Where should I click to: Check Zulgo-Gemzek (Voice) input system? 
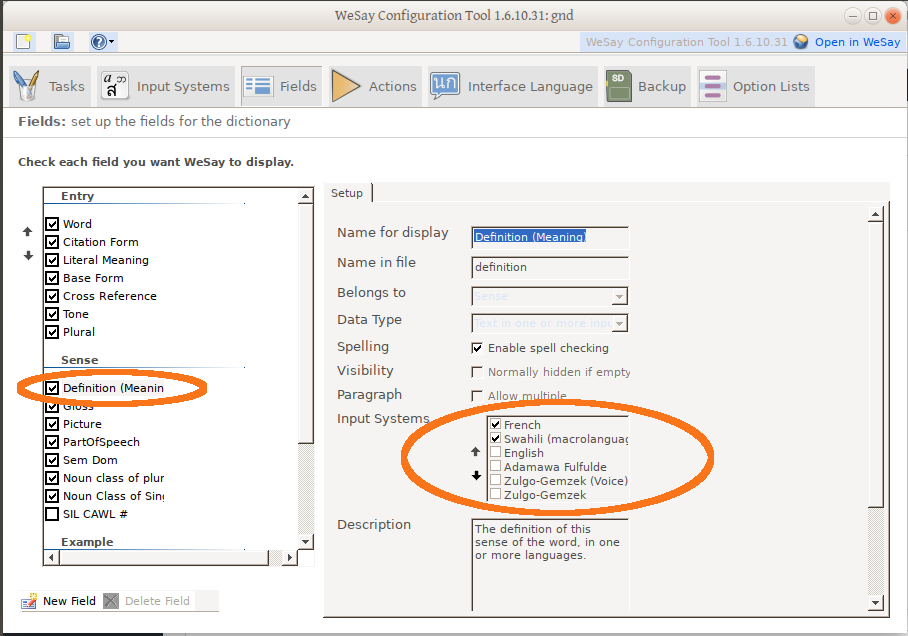click(x=496, y=480)
